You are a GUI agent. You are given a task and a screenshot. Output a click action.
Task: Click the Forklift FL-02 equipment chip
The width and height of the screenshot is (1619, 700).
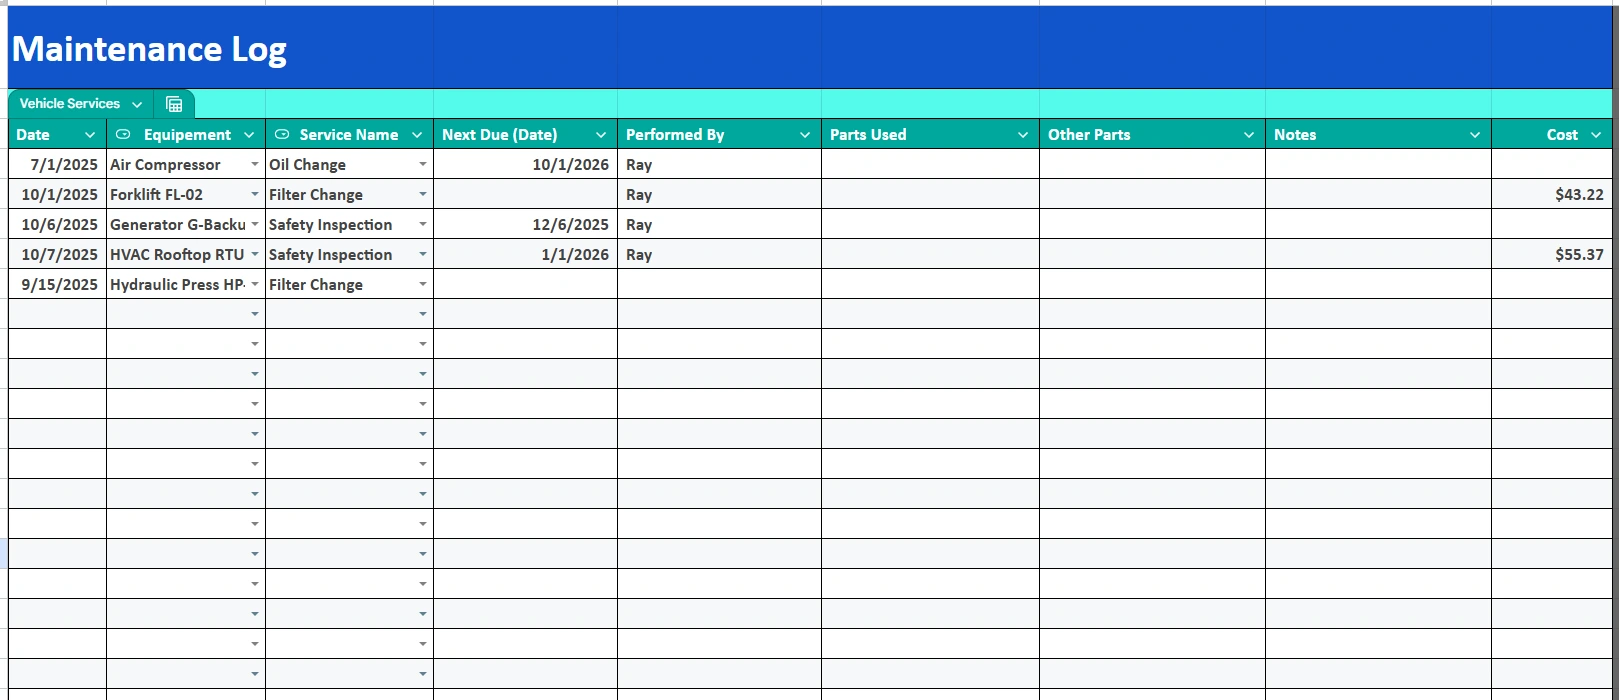(x=156, y=194)
